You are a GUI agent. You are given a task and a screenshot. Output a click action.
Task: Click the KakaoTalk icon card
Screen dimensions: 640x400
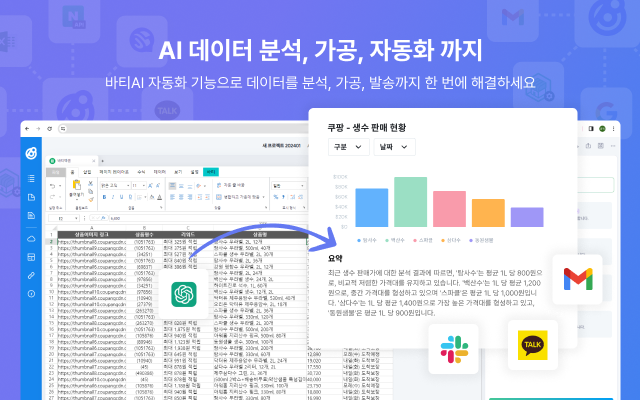[533, 345]
